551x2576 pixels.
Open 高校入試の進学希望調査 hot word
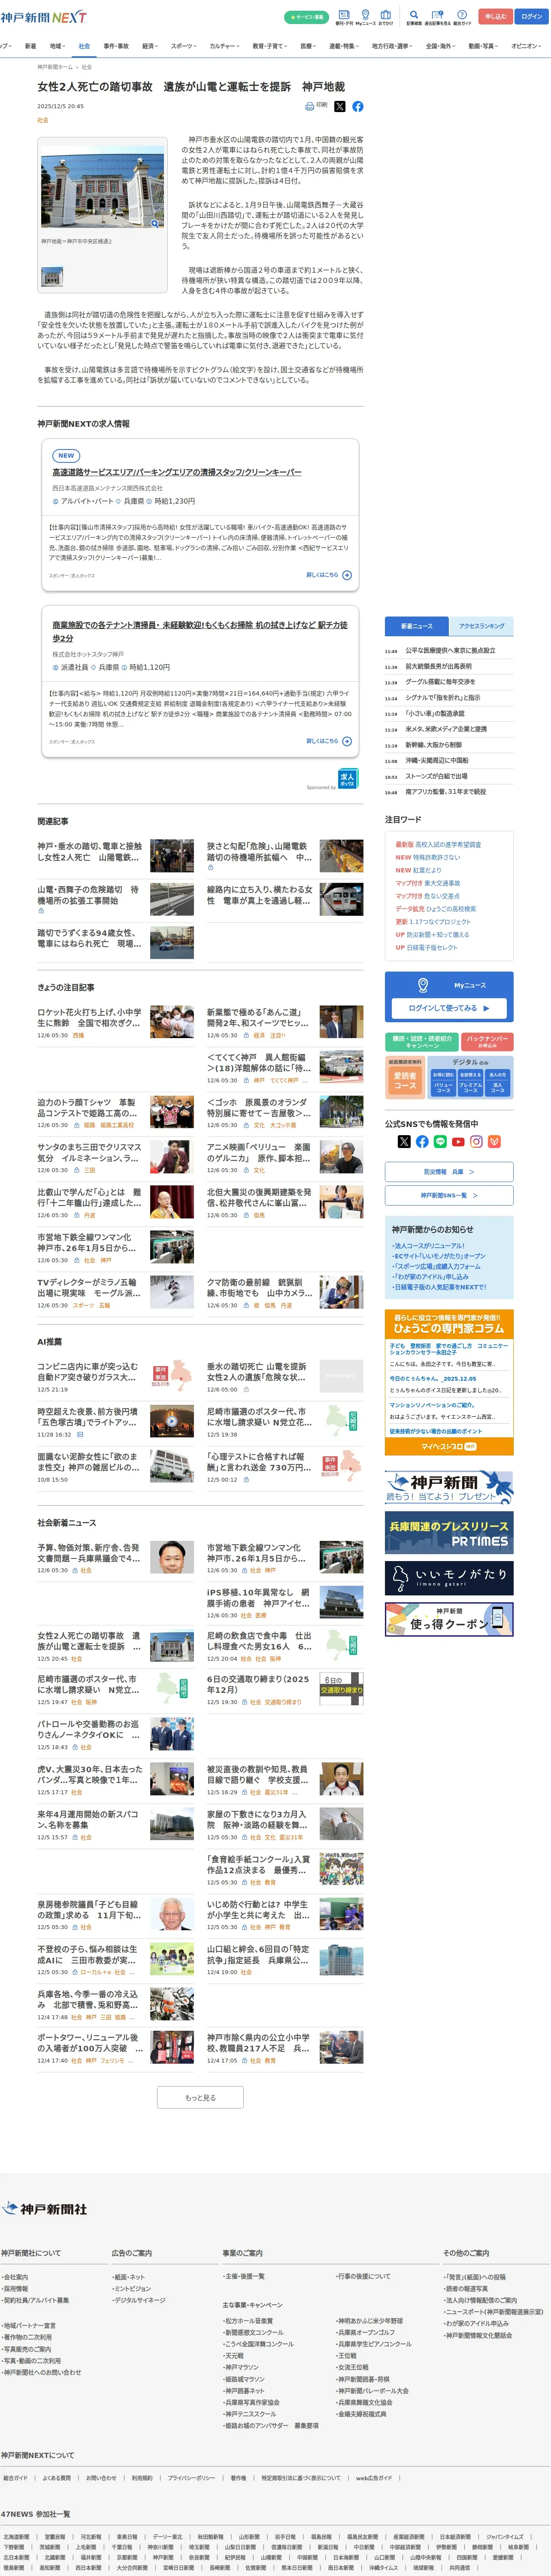point(448,844)
